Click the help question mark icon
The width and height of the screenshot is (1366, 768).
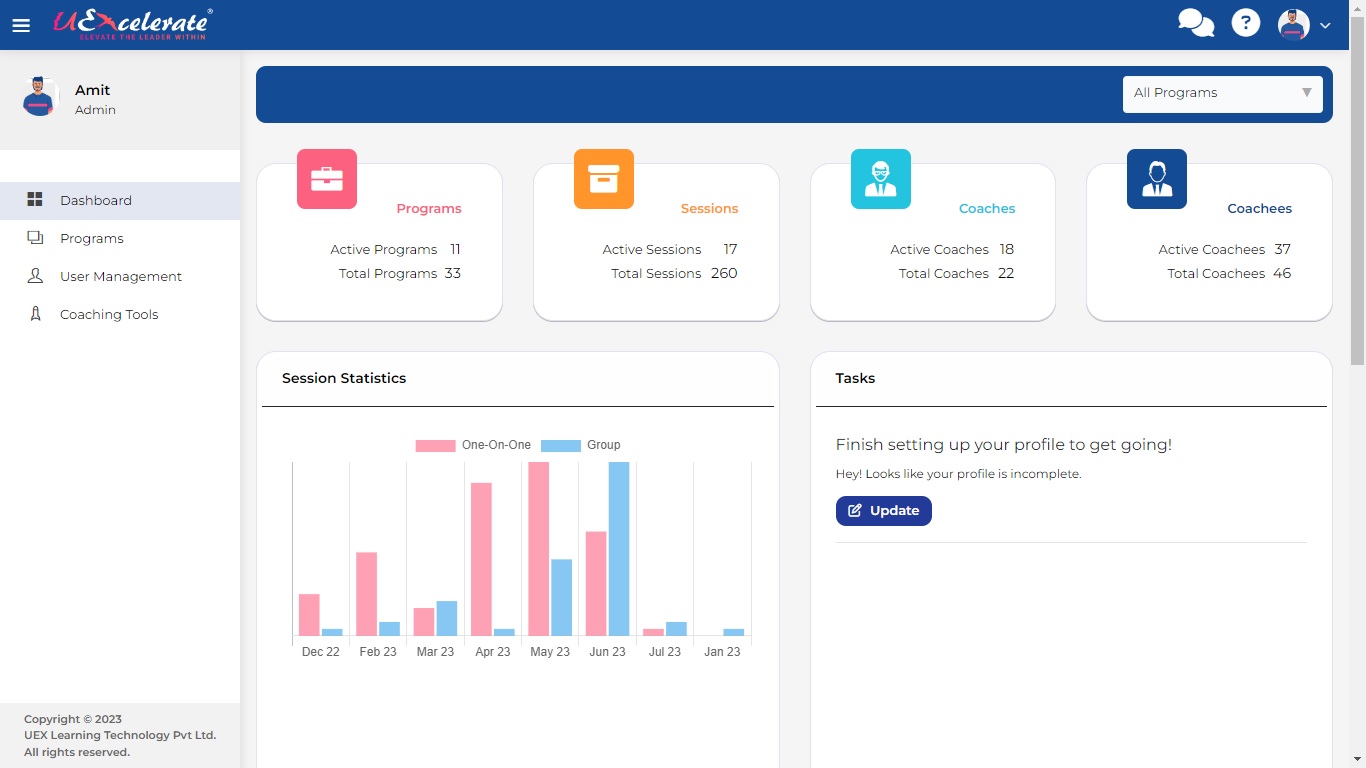[x=1245, y=22]
